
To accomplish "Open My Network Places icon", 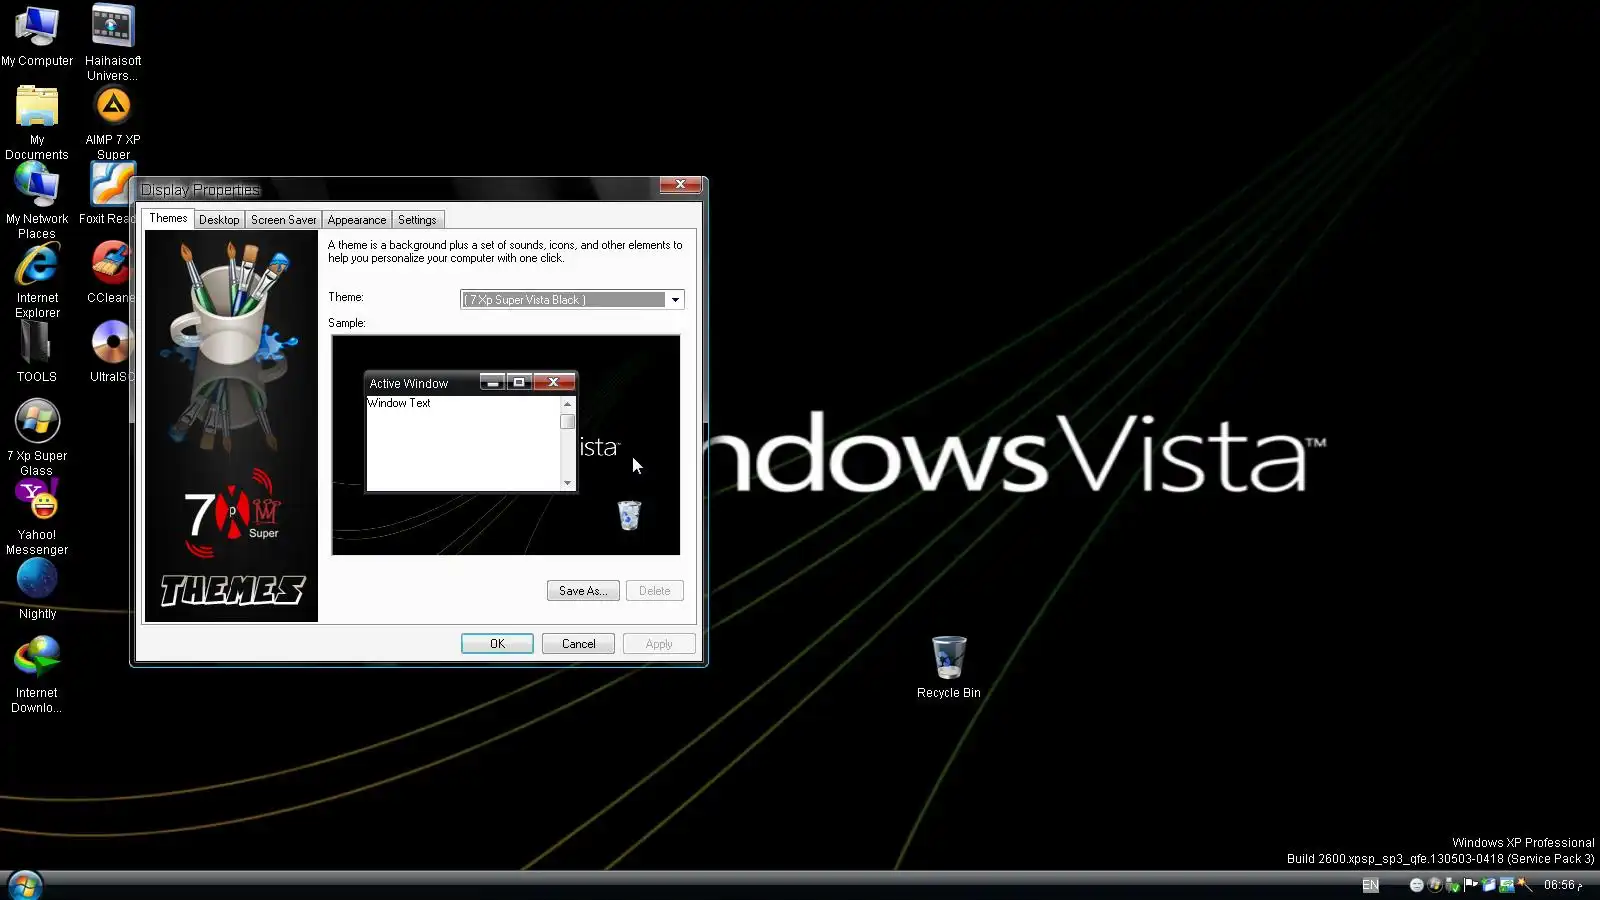I will 37,201.
